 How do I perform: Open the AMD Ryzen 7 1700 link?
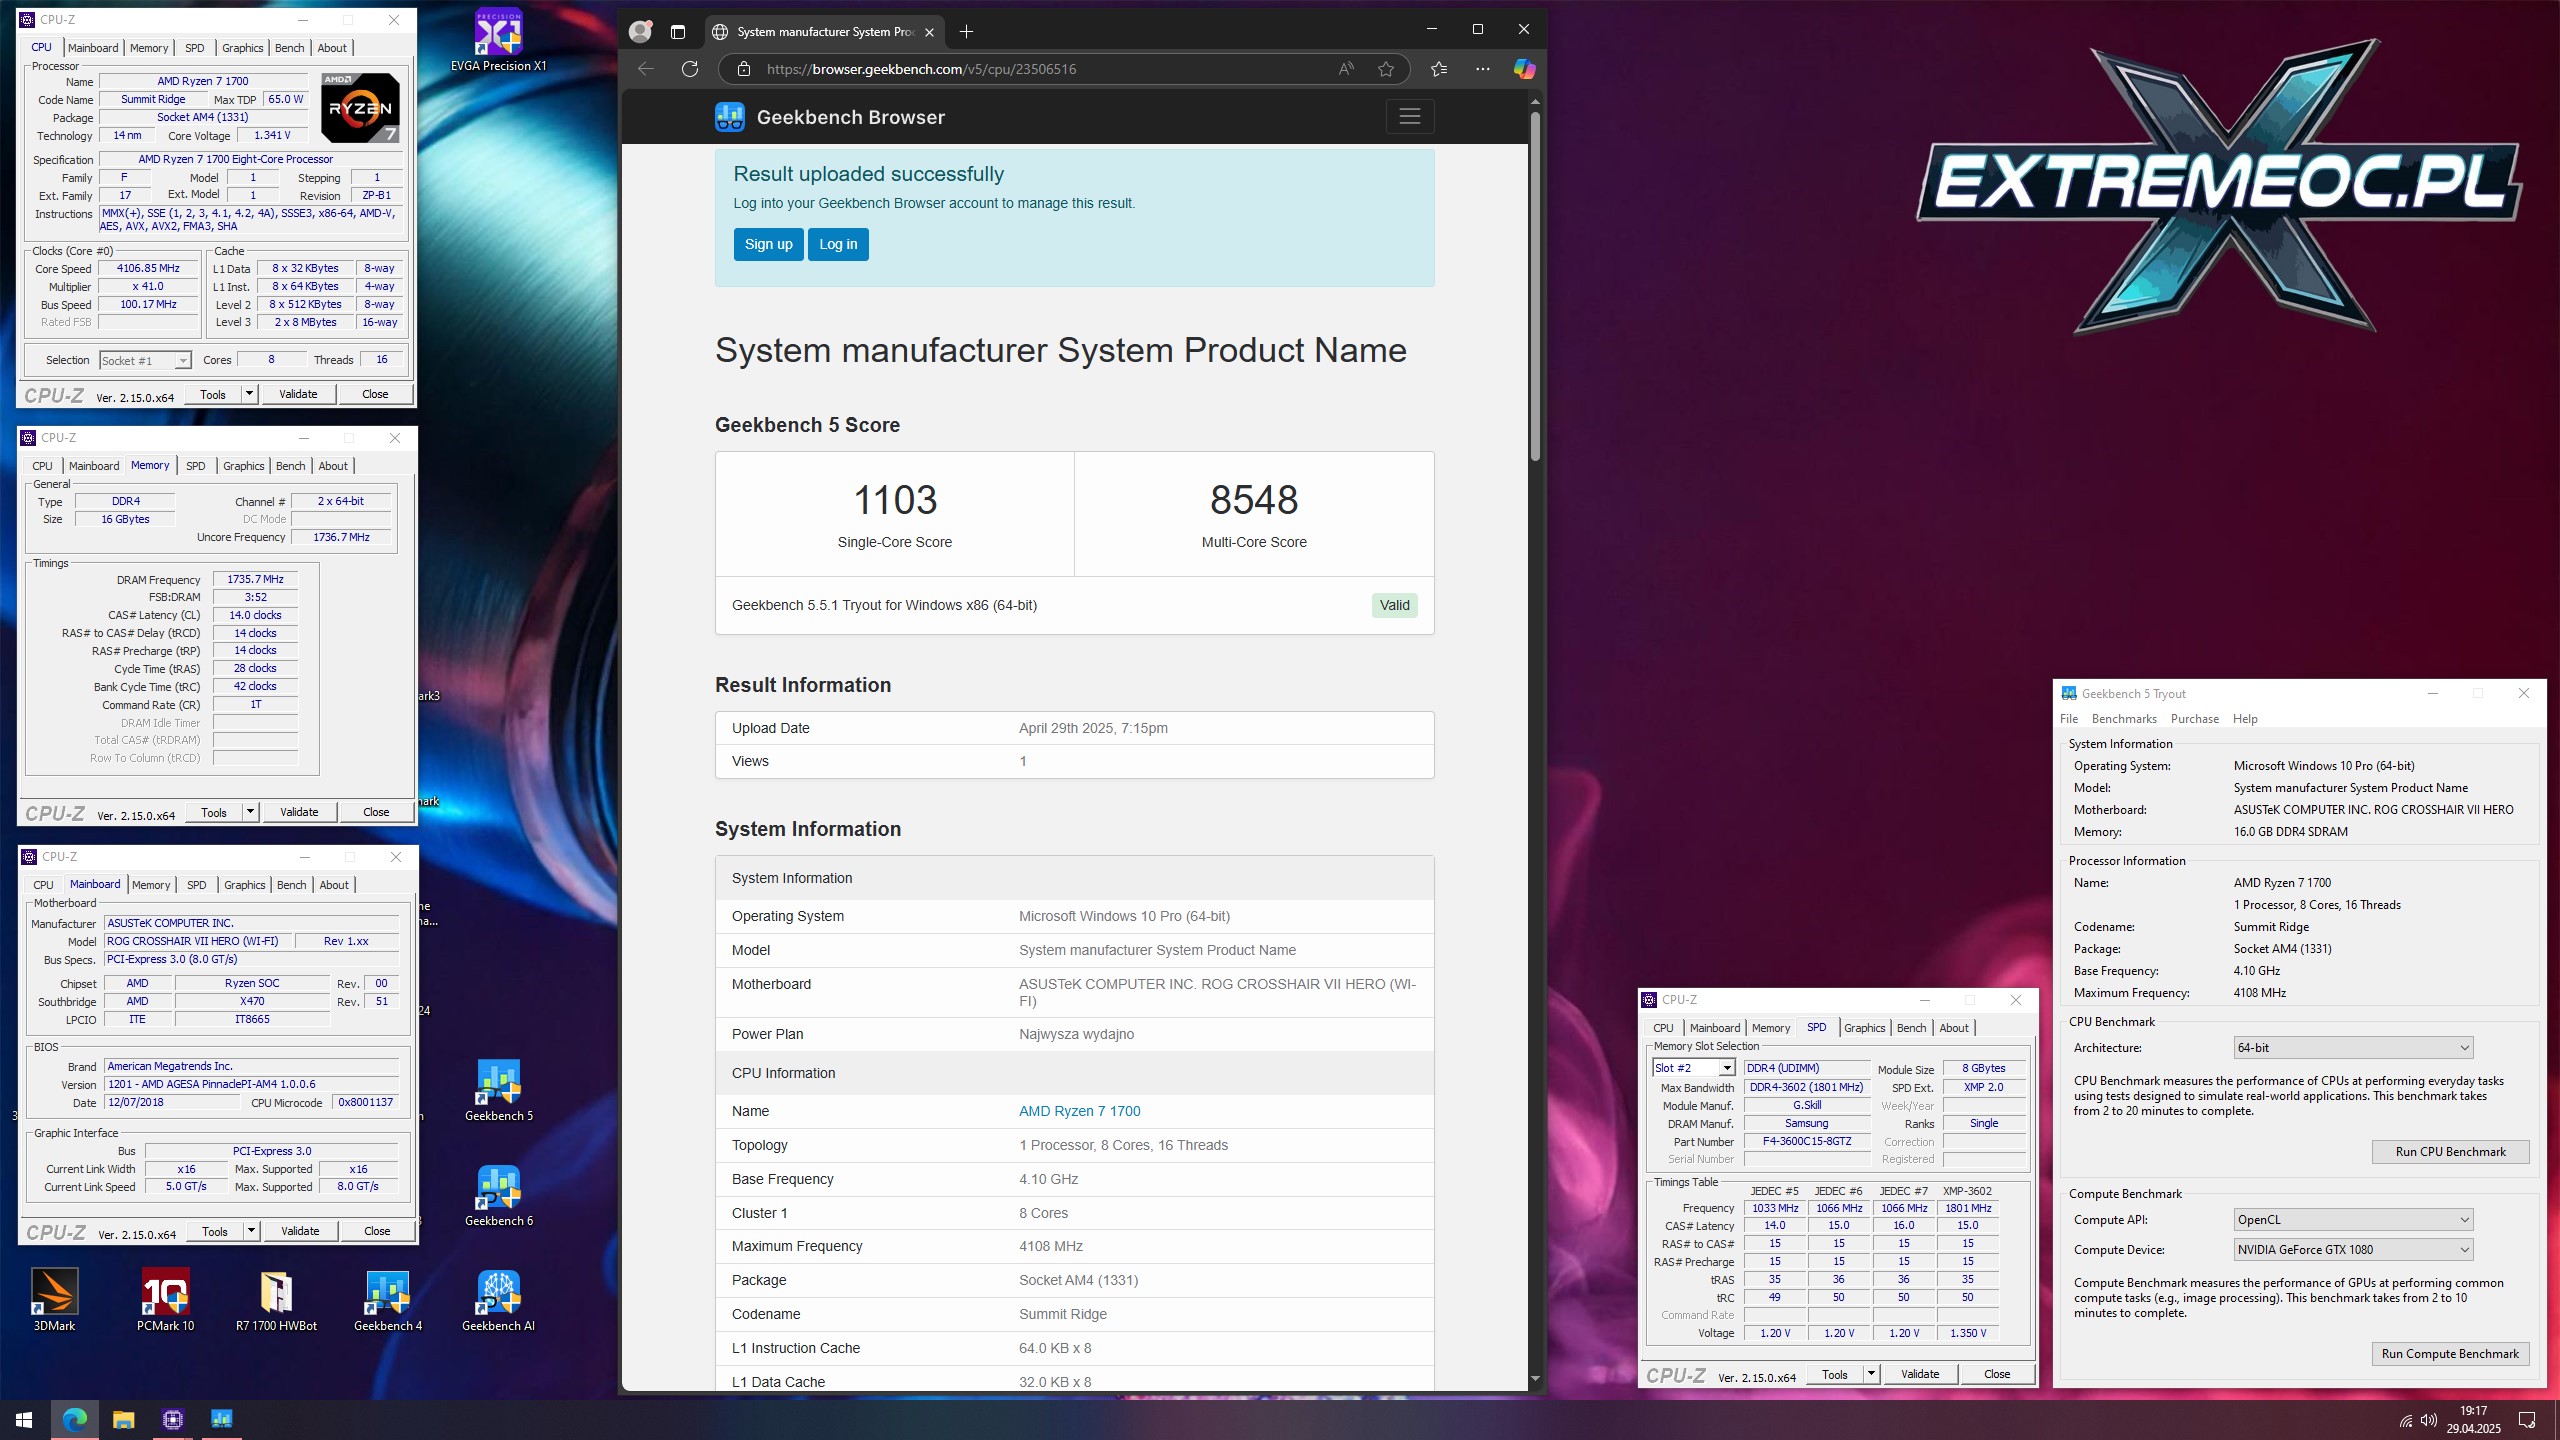(1079, 1111)
